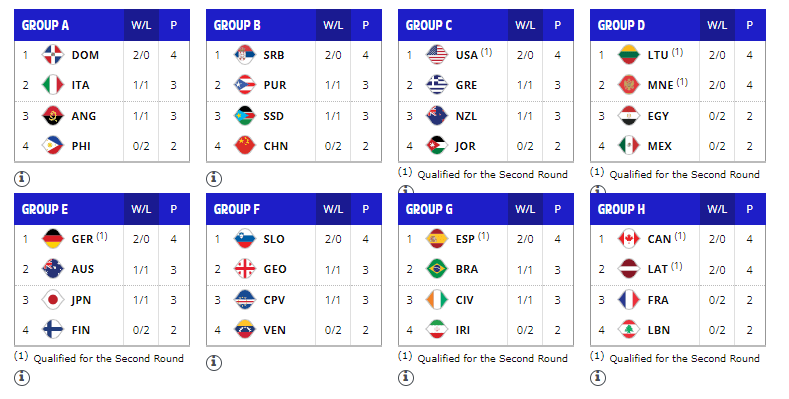The height and width of the screenshot is (399, 789).
Task: Select the Dominican Republic flag icon
Action: [x=53, y=55]
